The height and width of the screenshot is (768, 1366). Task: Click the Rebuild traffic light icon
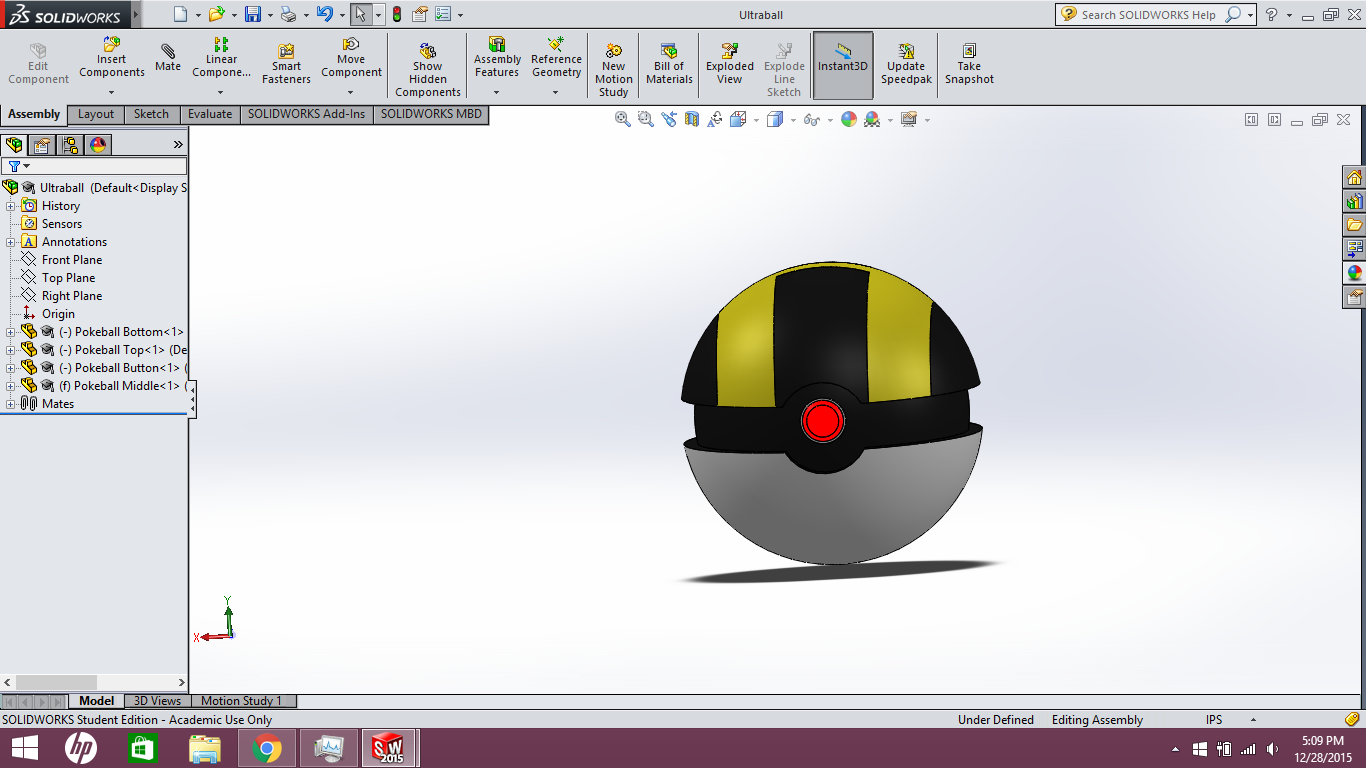(397, 15)
